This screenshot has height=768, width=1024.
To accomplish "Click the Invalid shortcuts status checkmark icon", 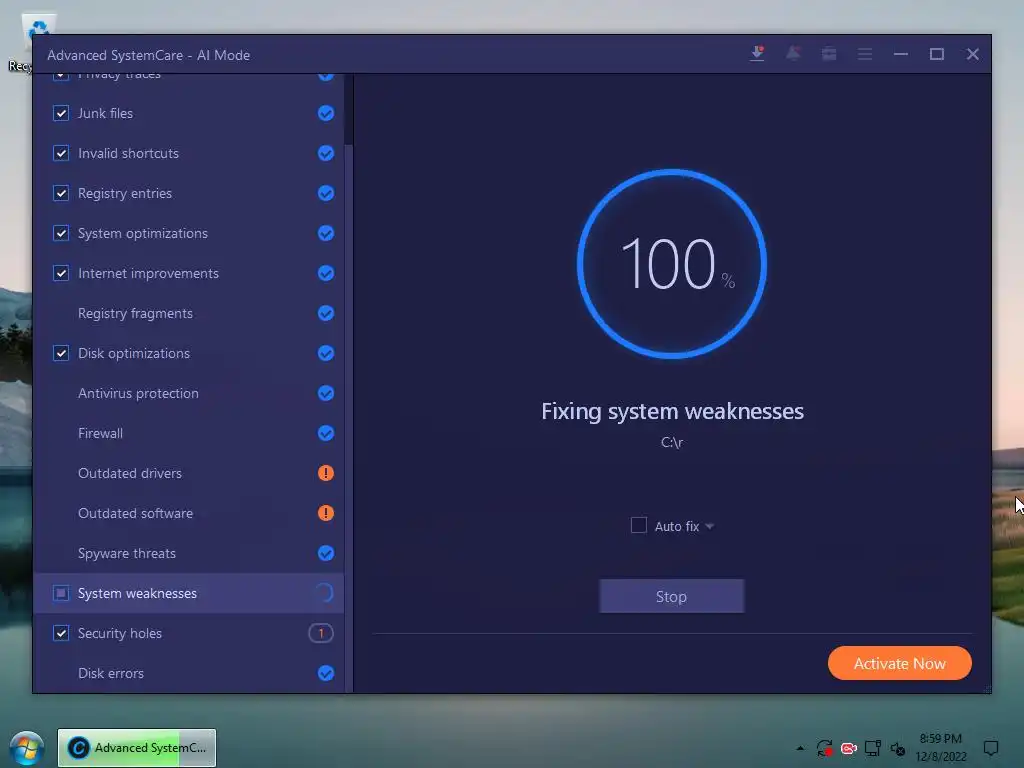I will [x=326, y=153].
